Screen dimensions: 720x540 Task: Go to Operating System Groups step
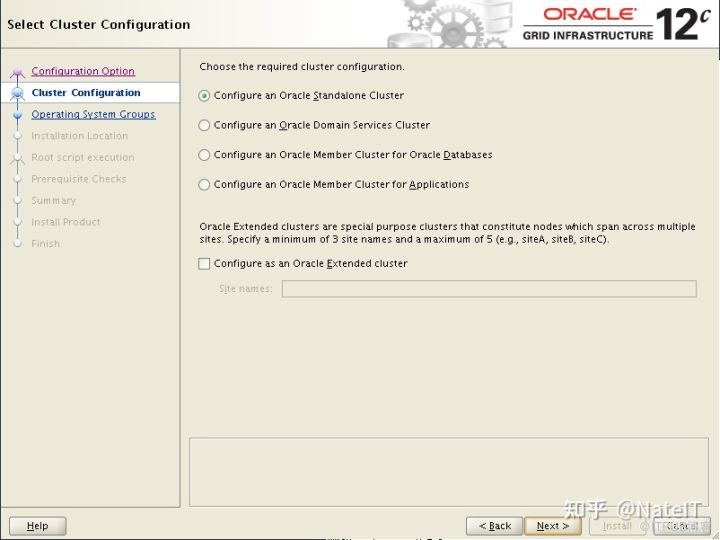point(93,114)
